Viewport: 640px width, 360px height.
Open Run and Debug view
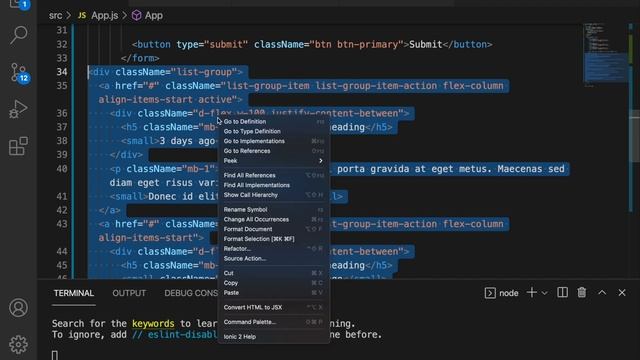pyautogui.click(x=18, y=109)
